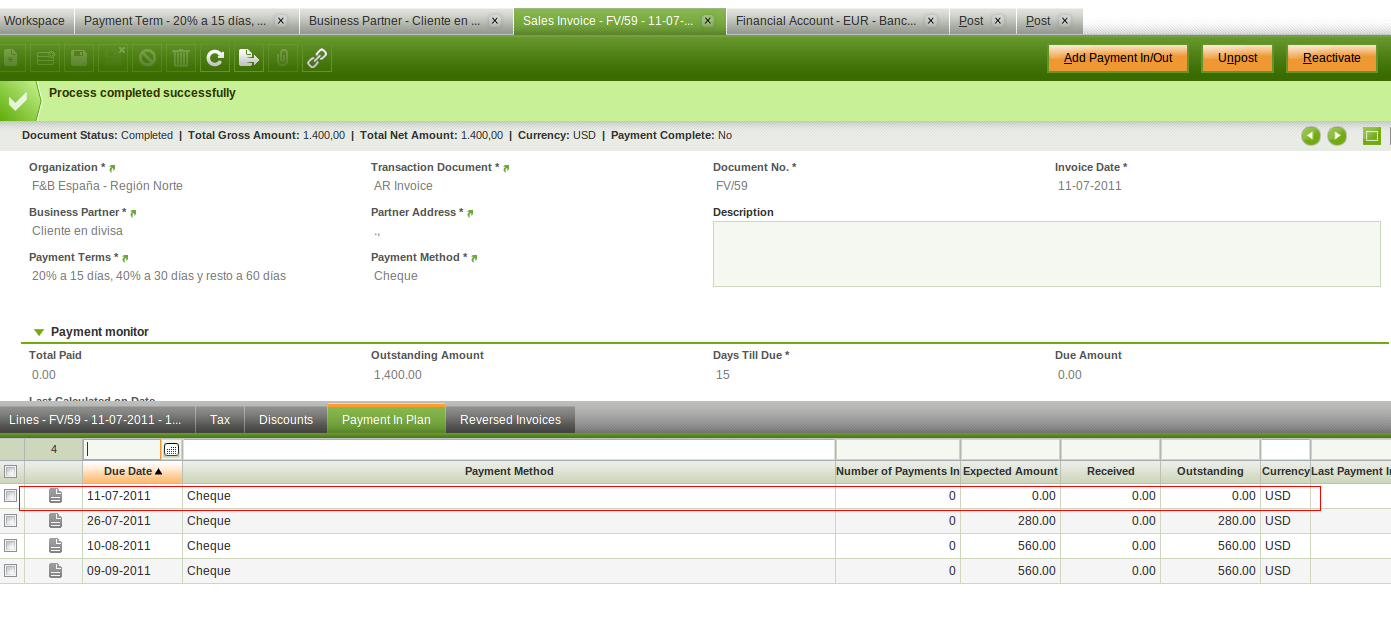Click the chain link toolbar icon
The height and width of the screenshot is (617, 1391).
click(x=317, y=58)
